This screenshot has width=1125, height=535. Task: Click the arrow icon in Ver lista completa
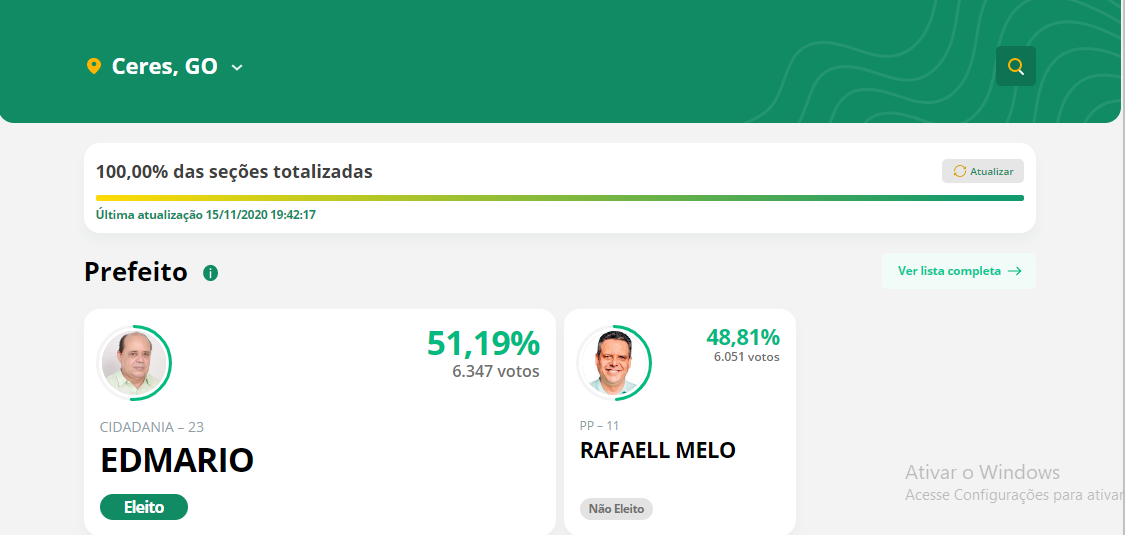click(x=1015, y=271)
